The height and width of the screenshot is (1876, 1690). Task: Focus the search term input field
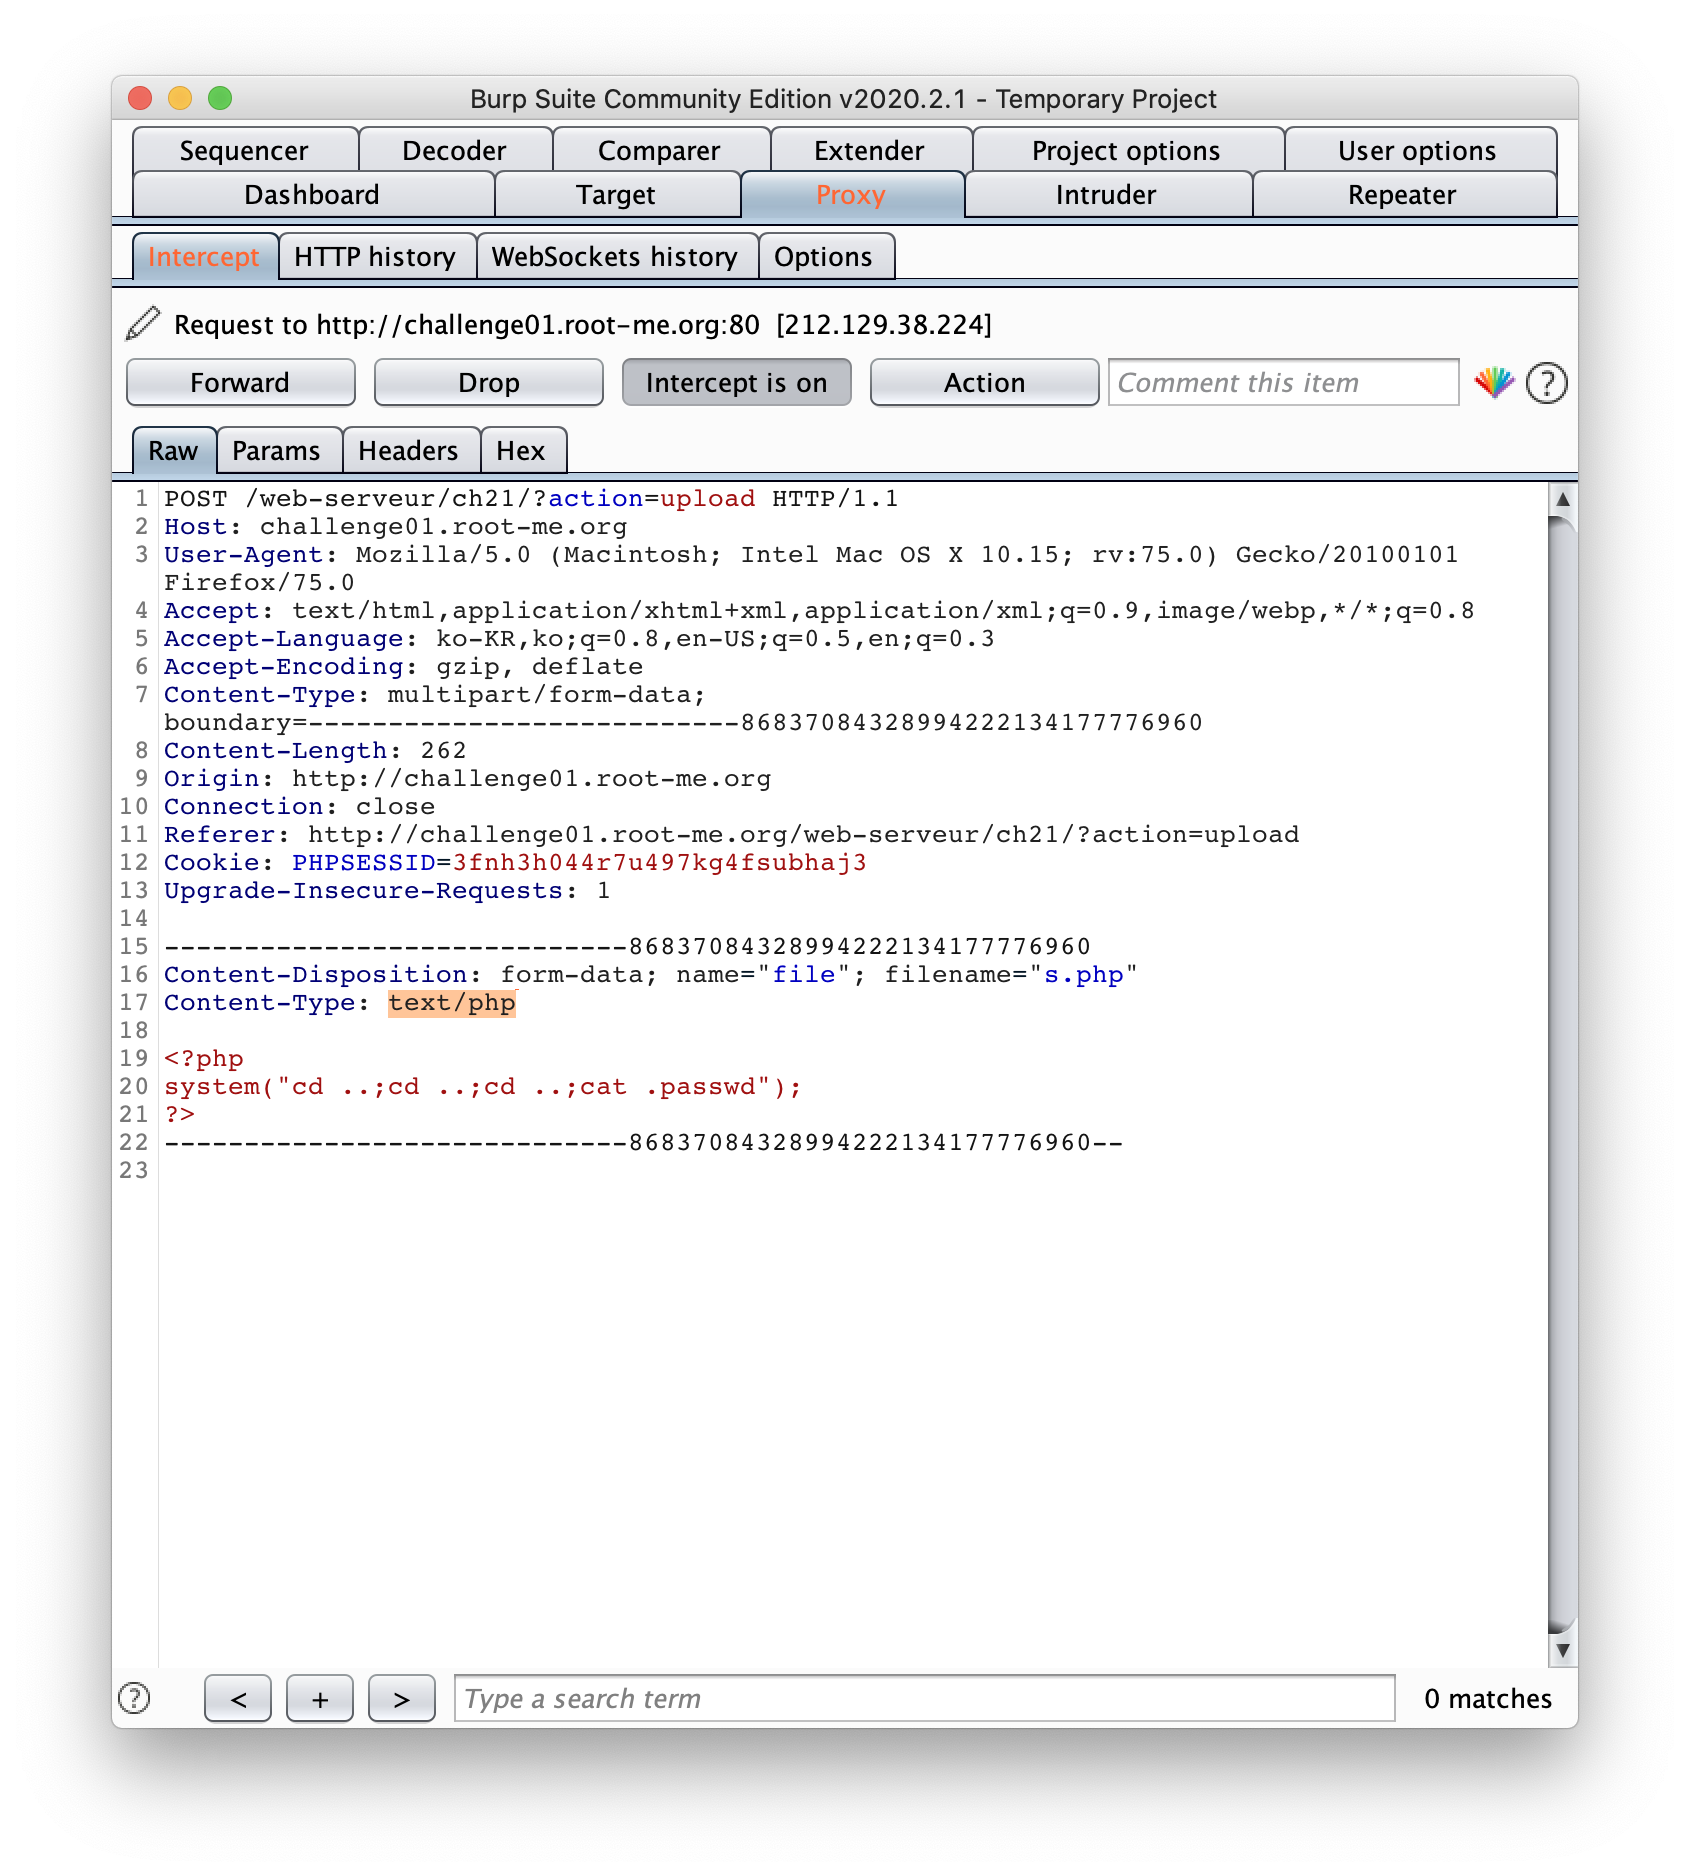point(925,1698)
